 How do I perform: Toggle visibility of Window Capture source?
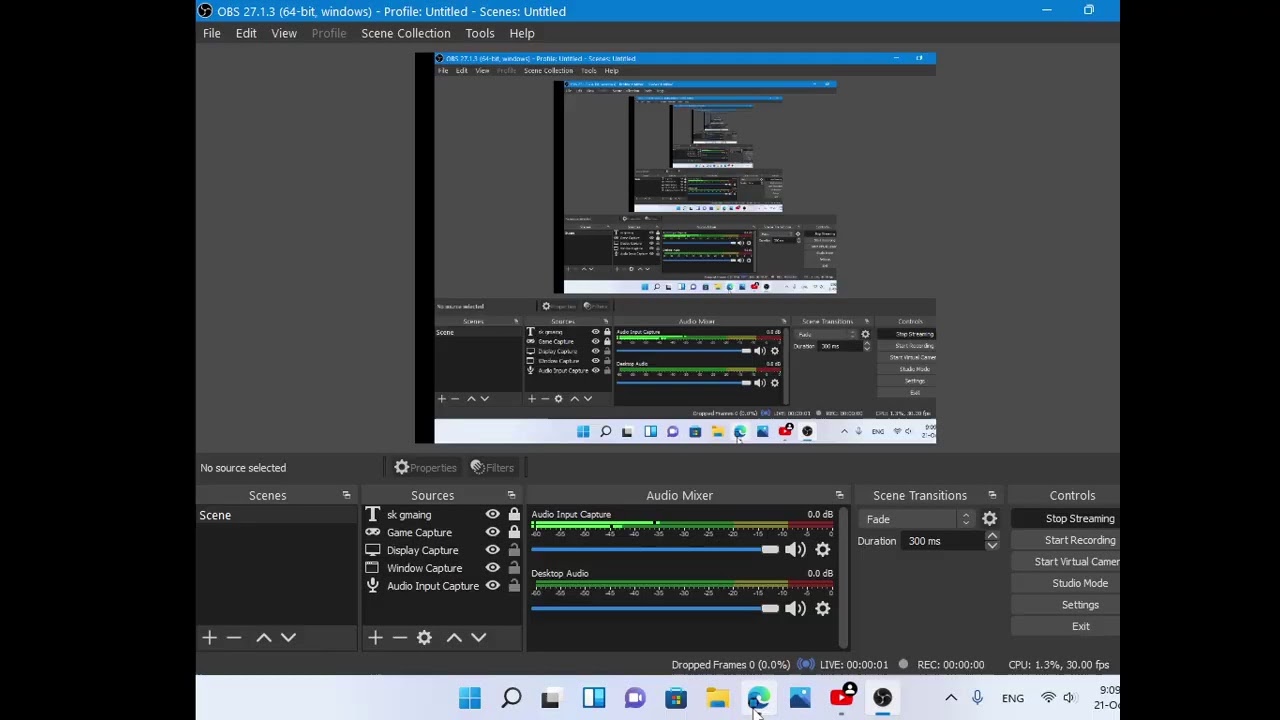(x=492, y=568)
